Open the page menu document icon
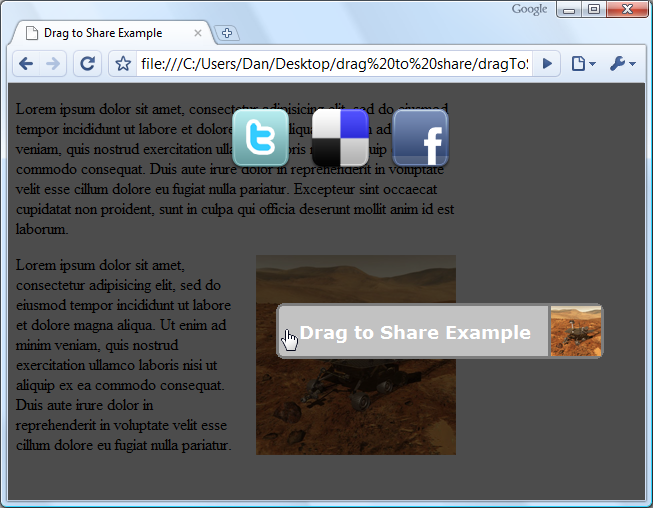 tap(583, 64)
